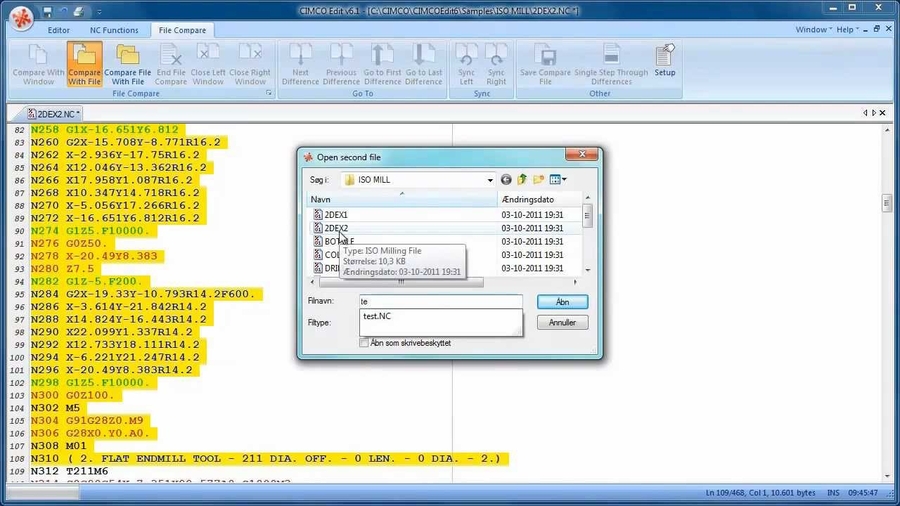The image size is (900, 506).
Task: Click Up One Level folder icon
Action: (522, 180)
